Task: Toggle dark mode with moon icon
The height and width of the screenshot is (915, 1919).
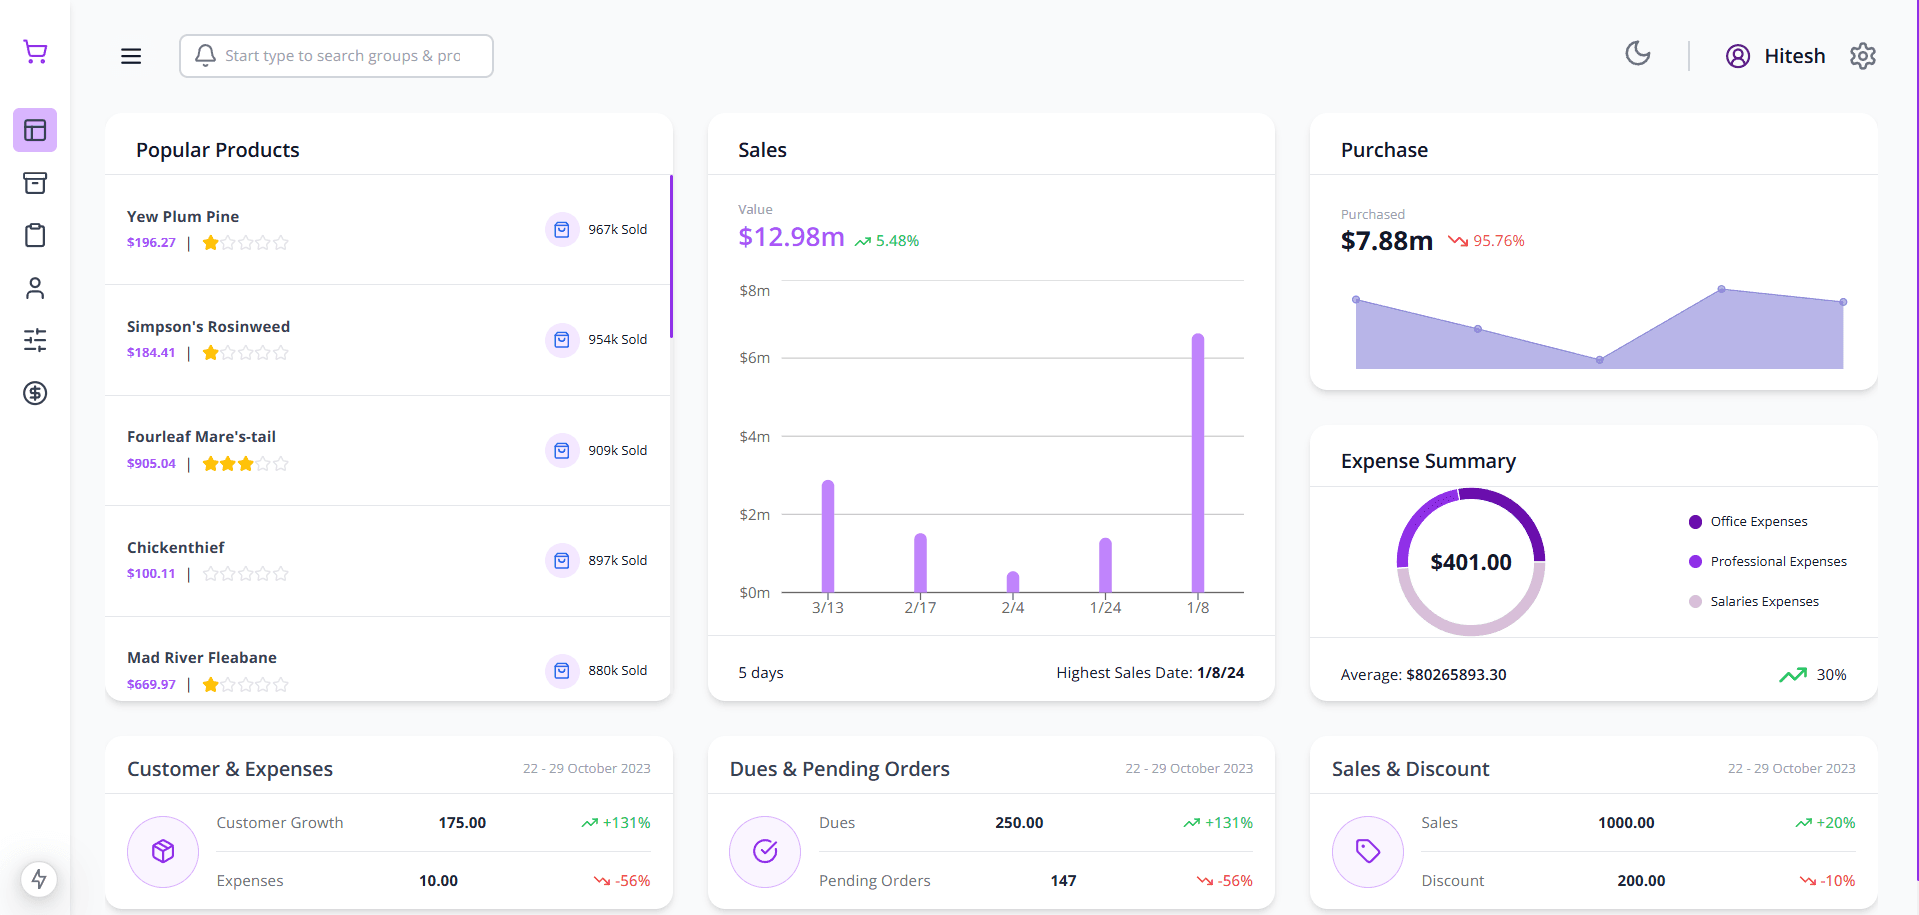Action: point(1637,53)
